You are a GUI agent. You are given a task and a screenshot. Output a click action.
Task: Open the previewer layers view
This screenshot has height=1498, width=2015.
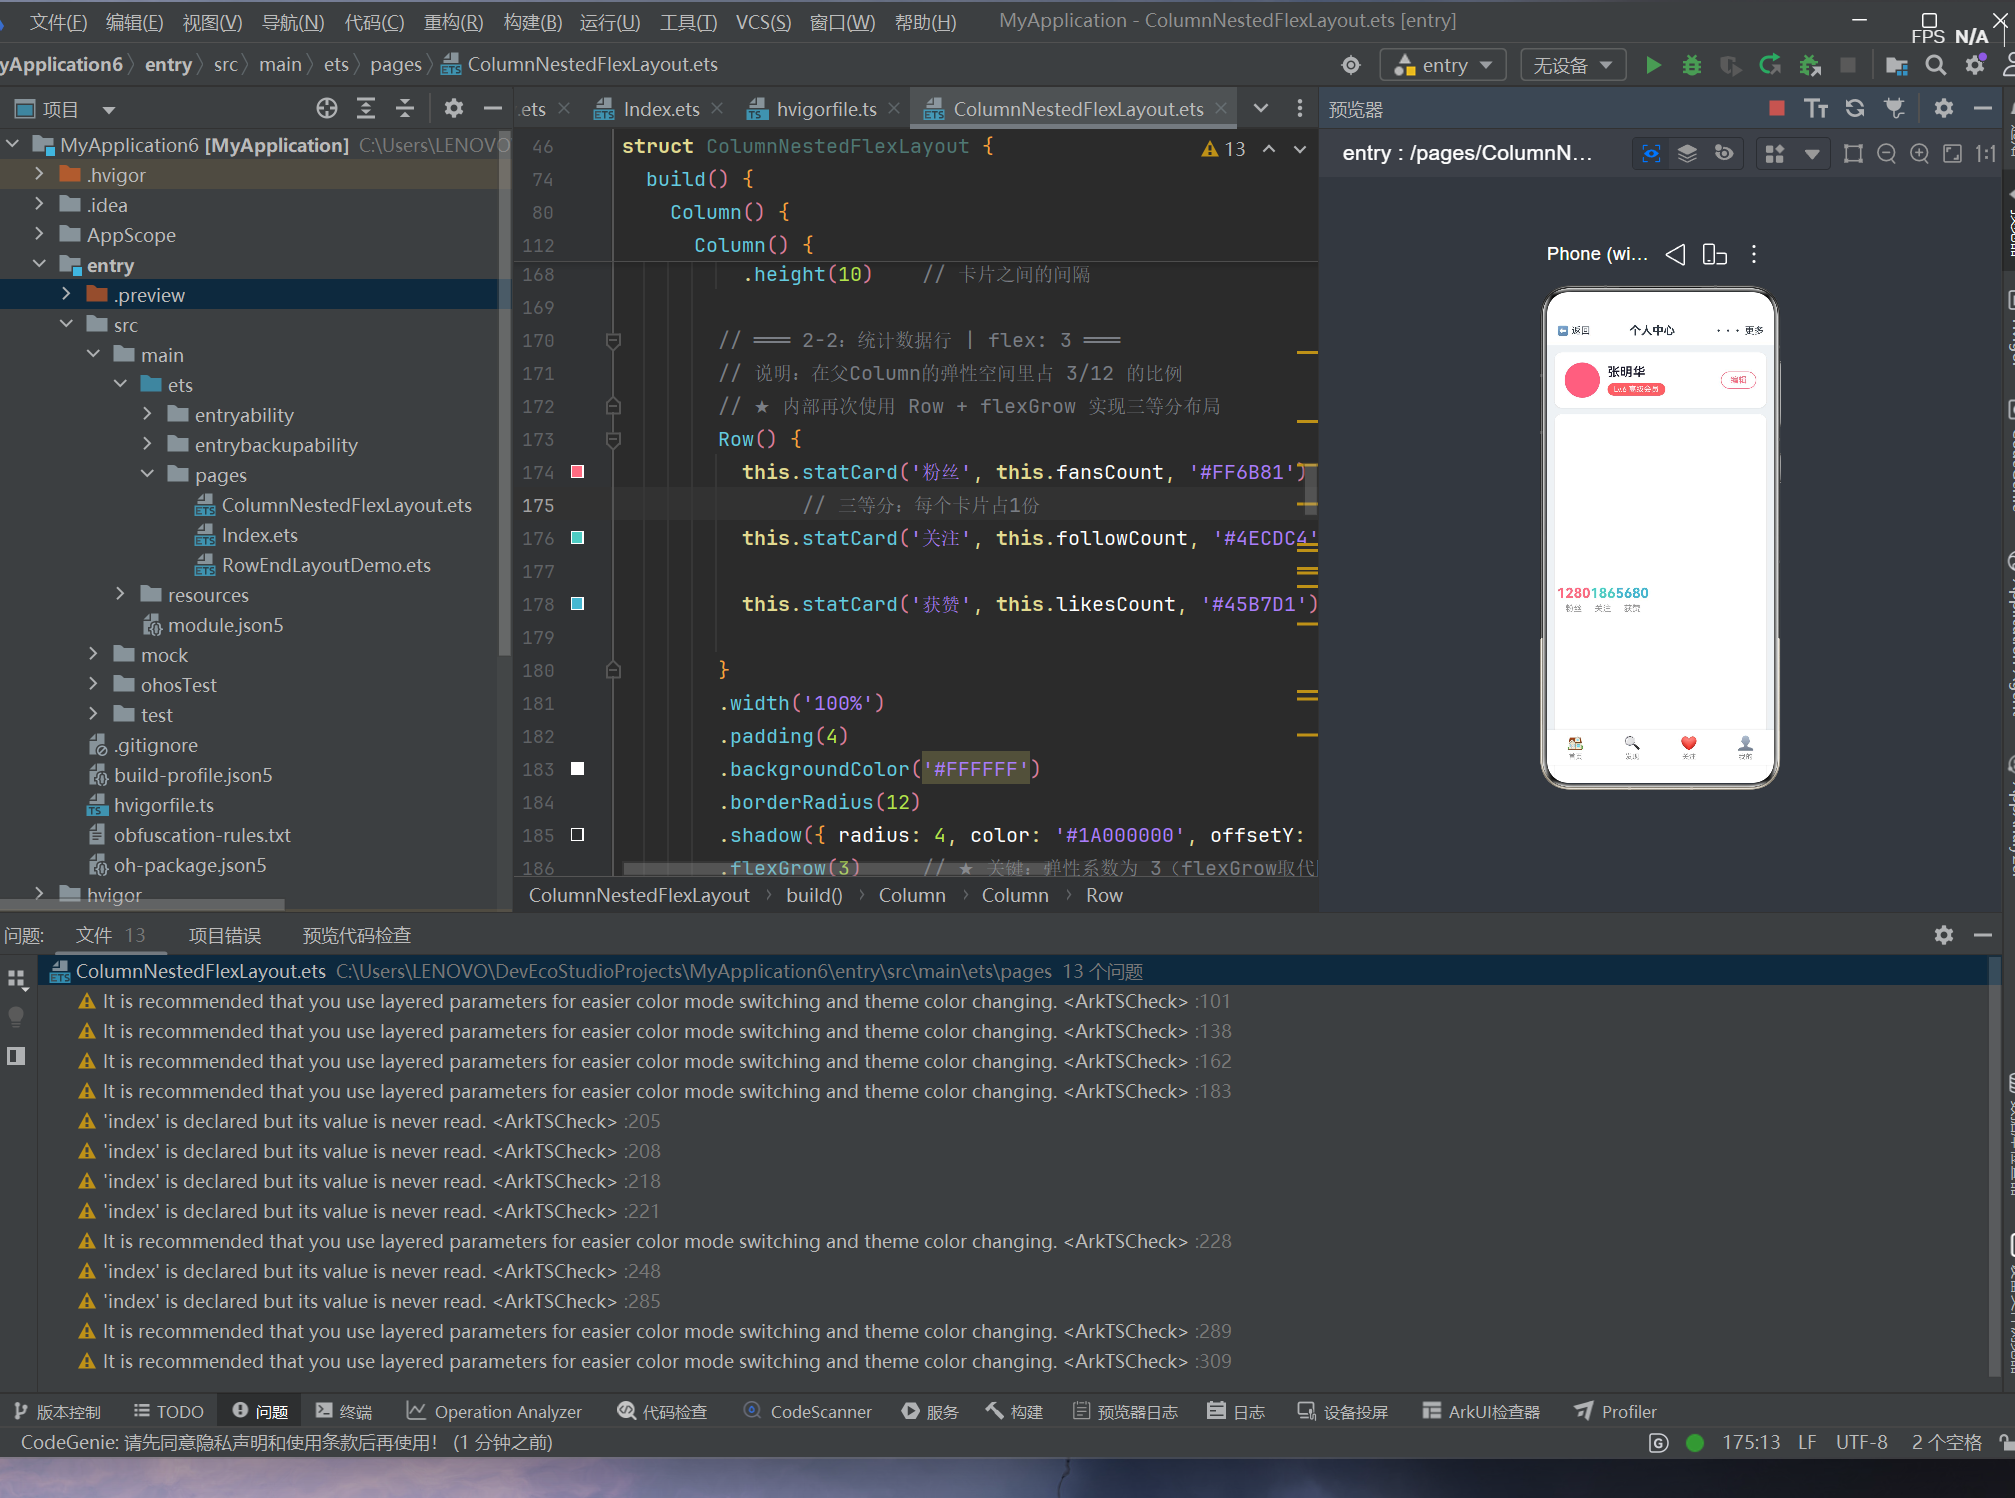(x=1687, y=153)
